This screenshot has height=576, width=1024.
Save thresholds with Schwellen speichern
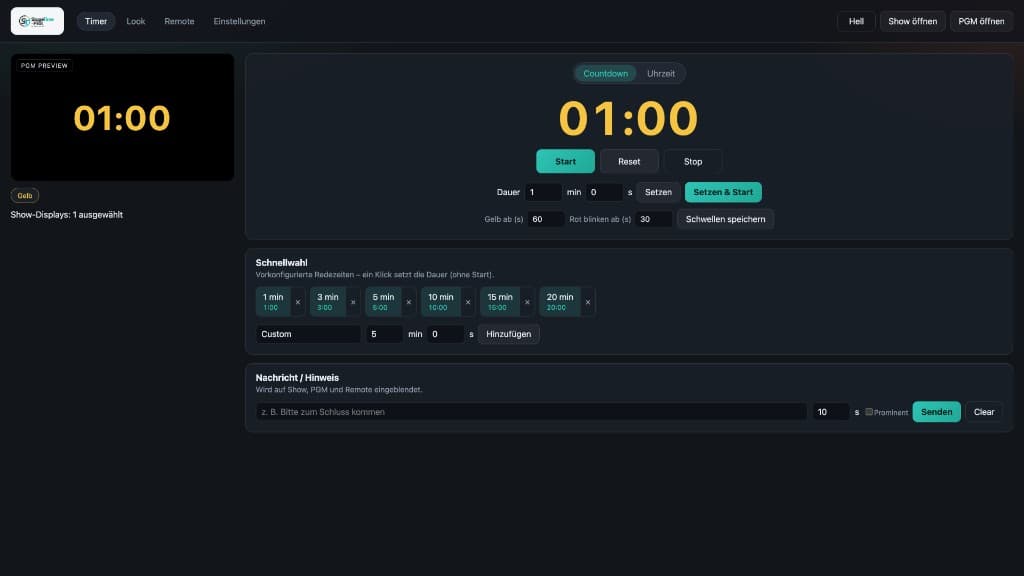(726, 219)
